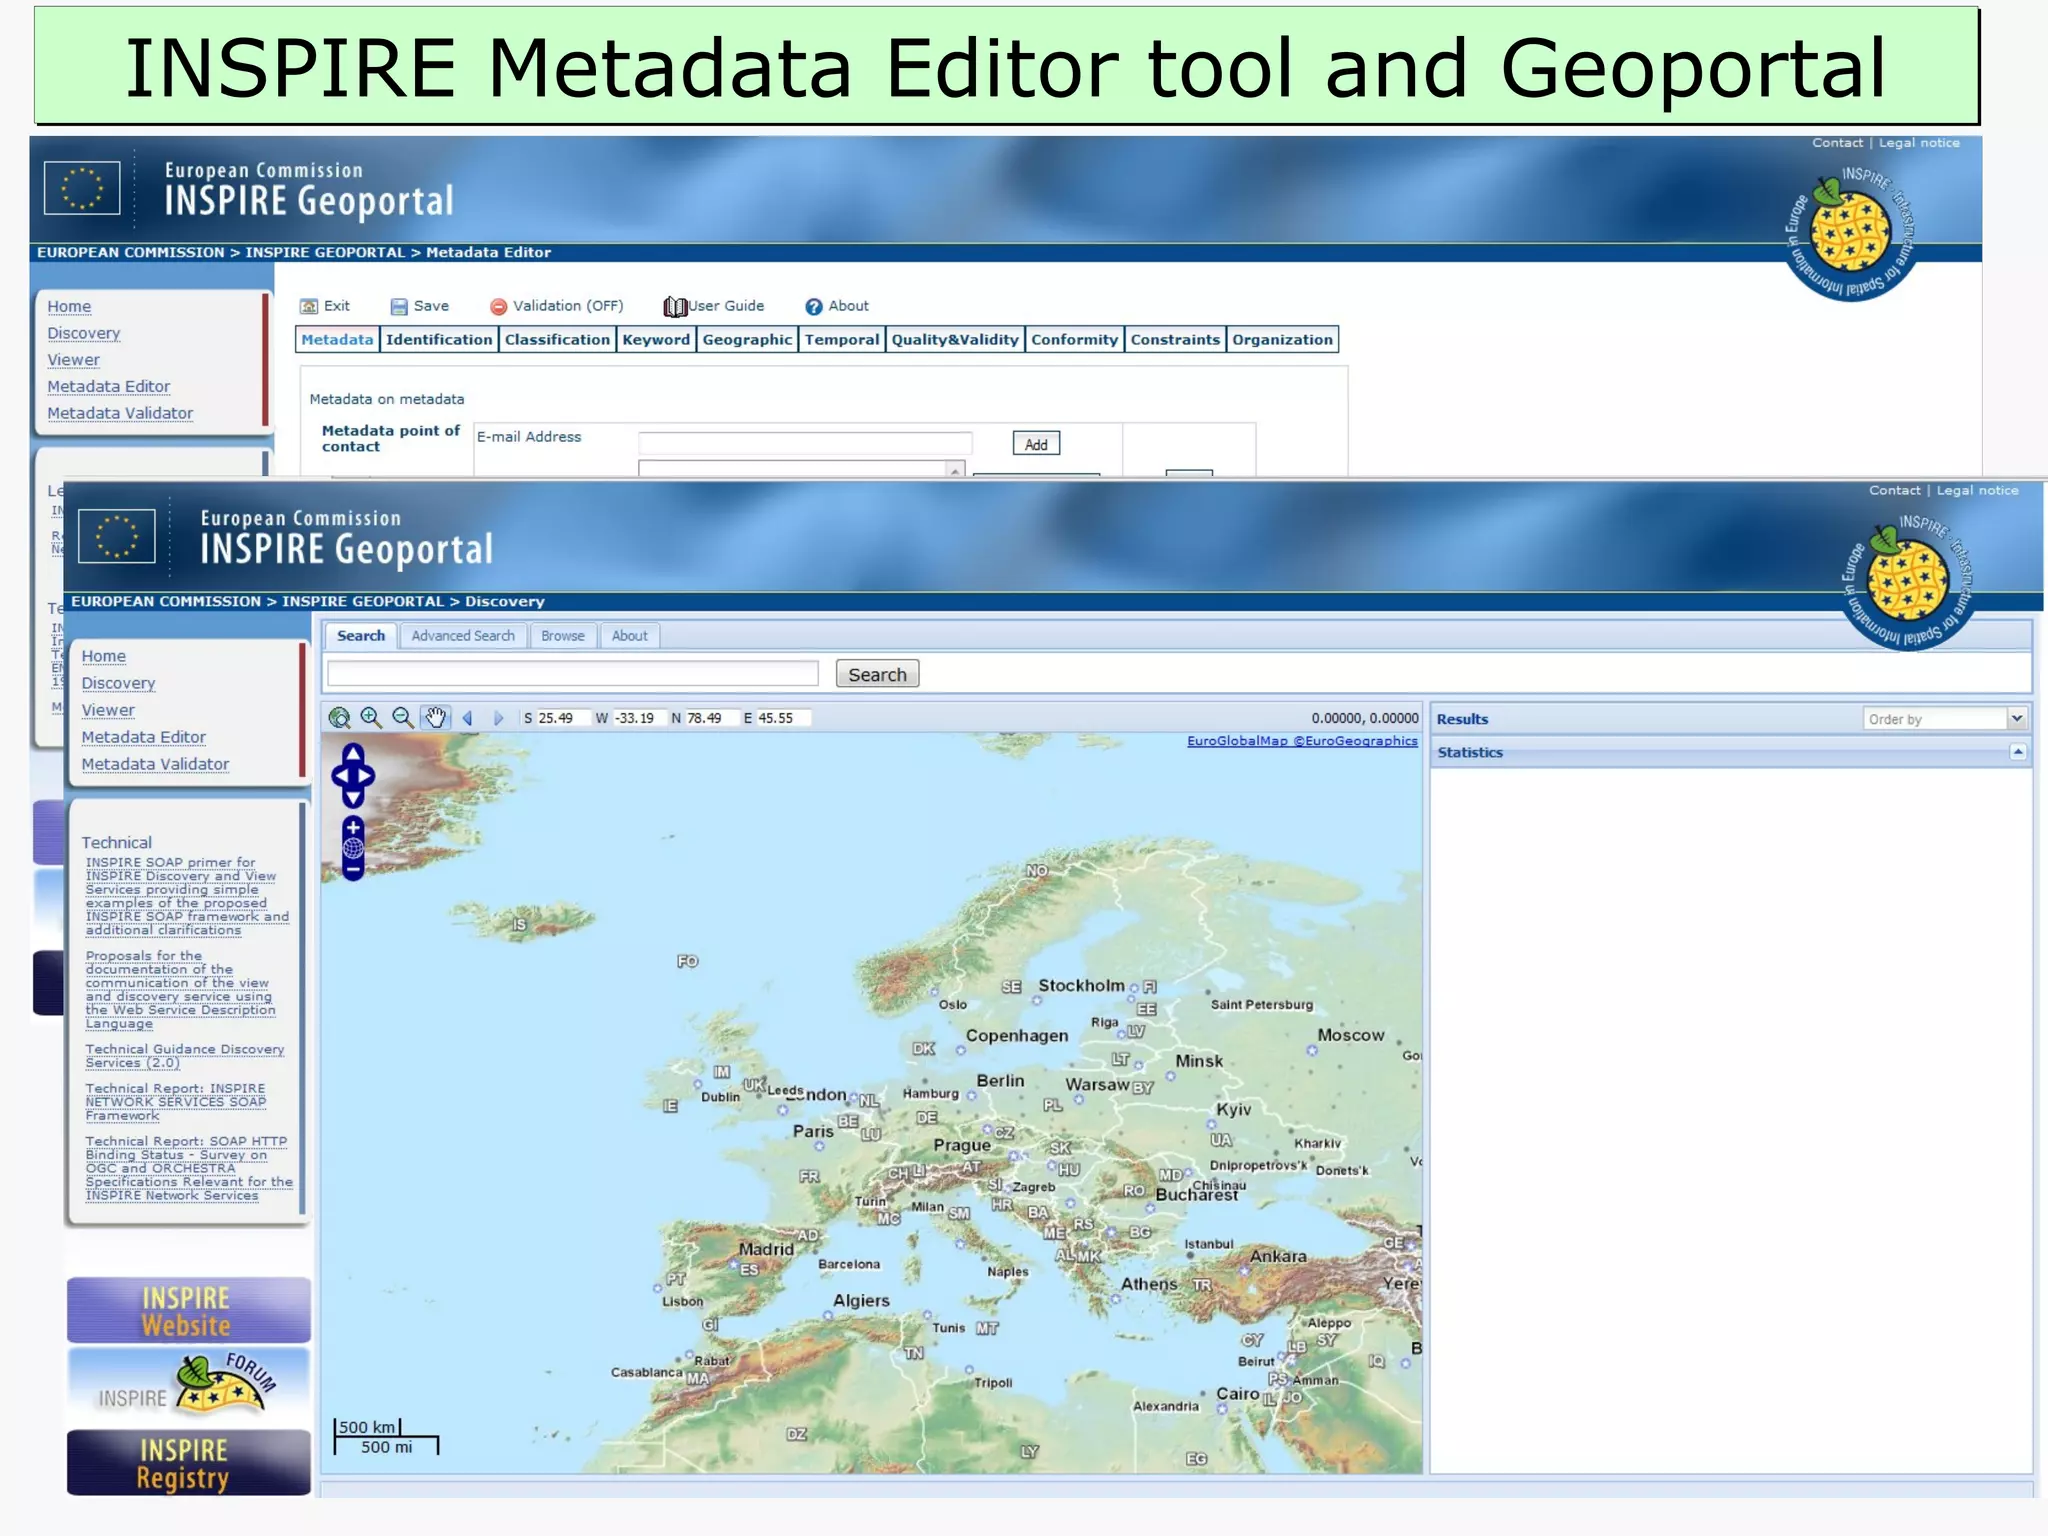Click the Discovery search text field
Viewport: 2048px width, 1536px height.
[573, 674]
